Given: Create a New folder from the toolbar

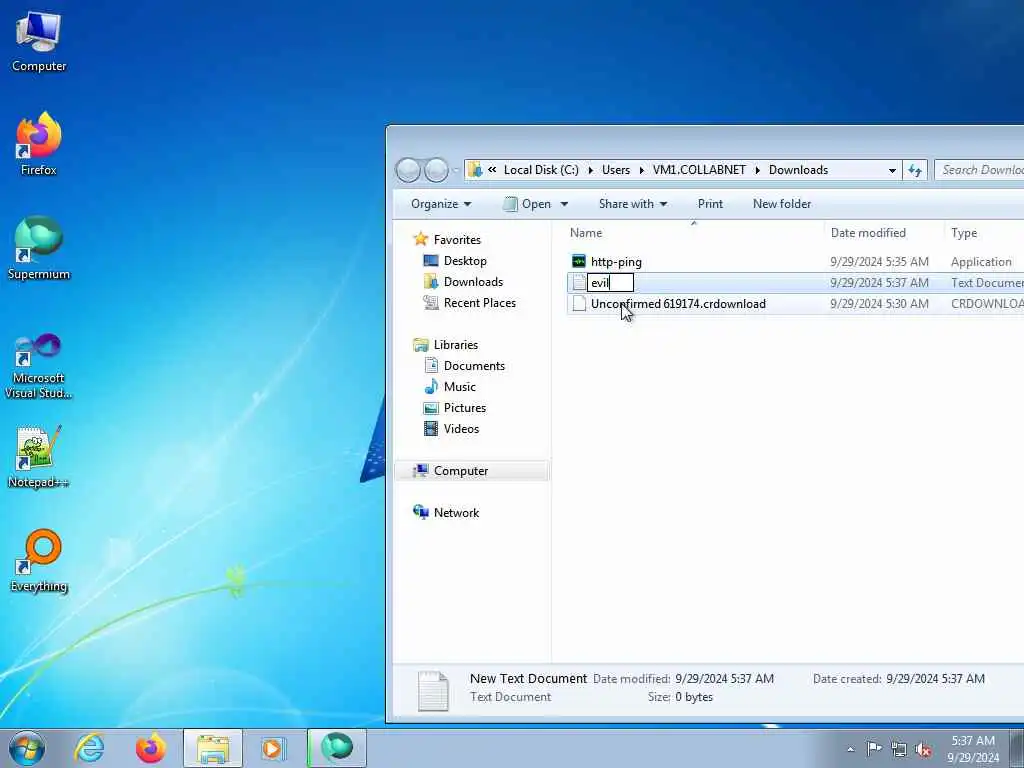Looking at the screenshot, I should pos(782,204).
